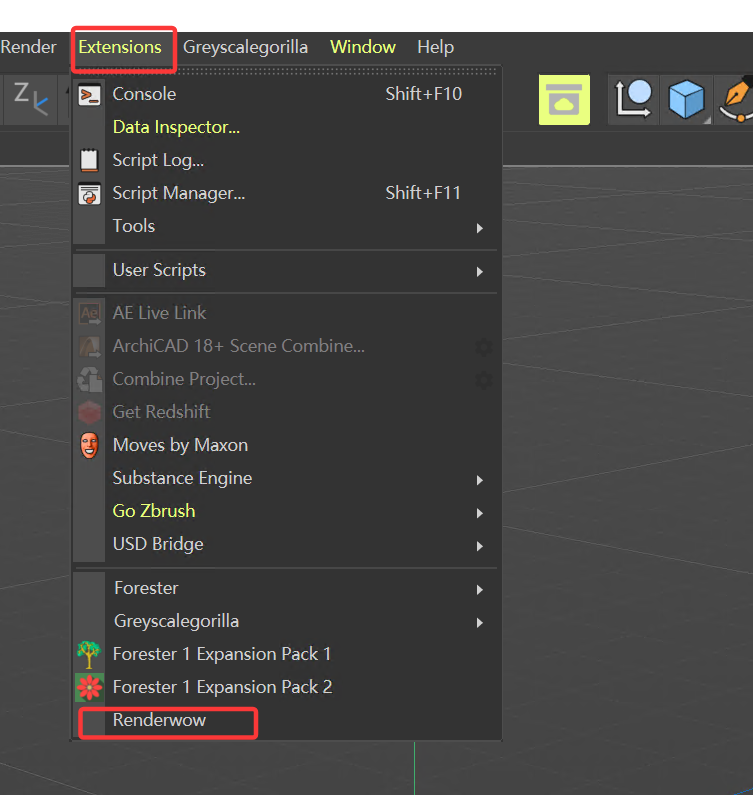This screenshot has width=753, height=795.
Task: Select AE Live Link entry
Action: (x=287, y=313)
